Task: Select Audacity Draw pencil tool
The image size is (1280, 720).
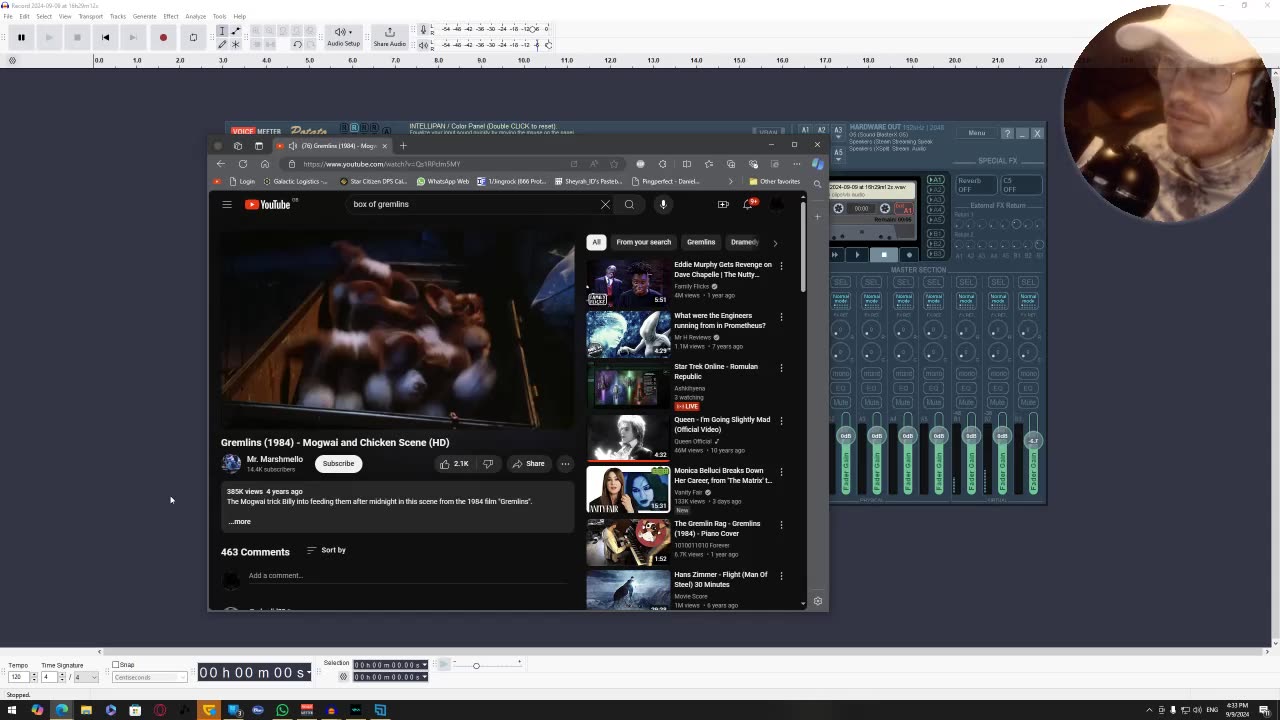Action: click(x=222, y=44)
